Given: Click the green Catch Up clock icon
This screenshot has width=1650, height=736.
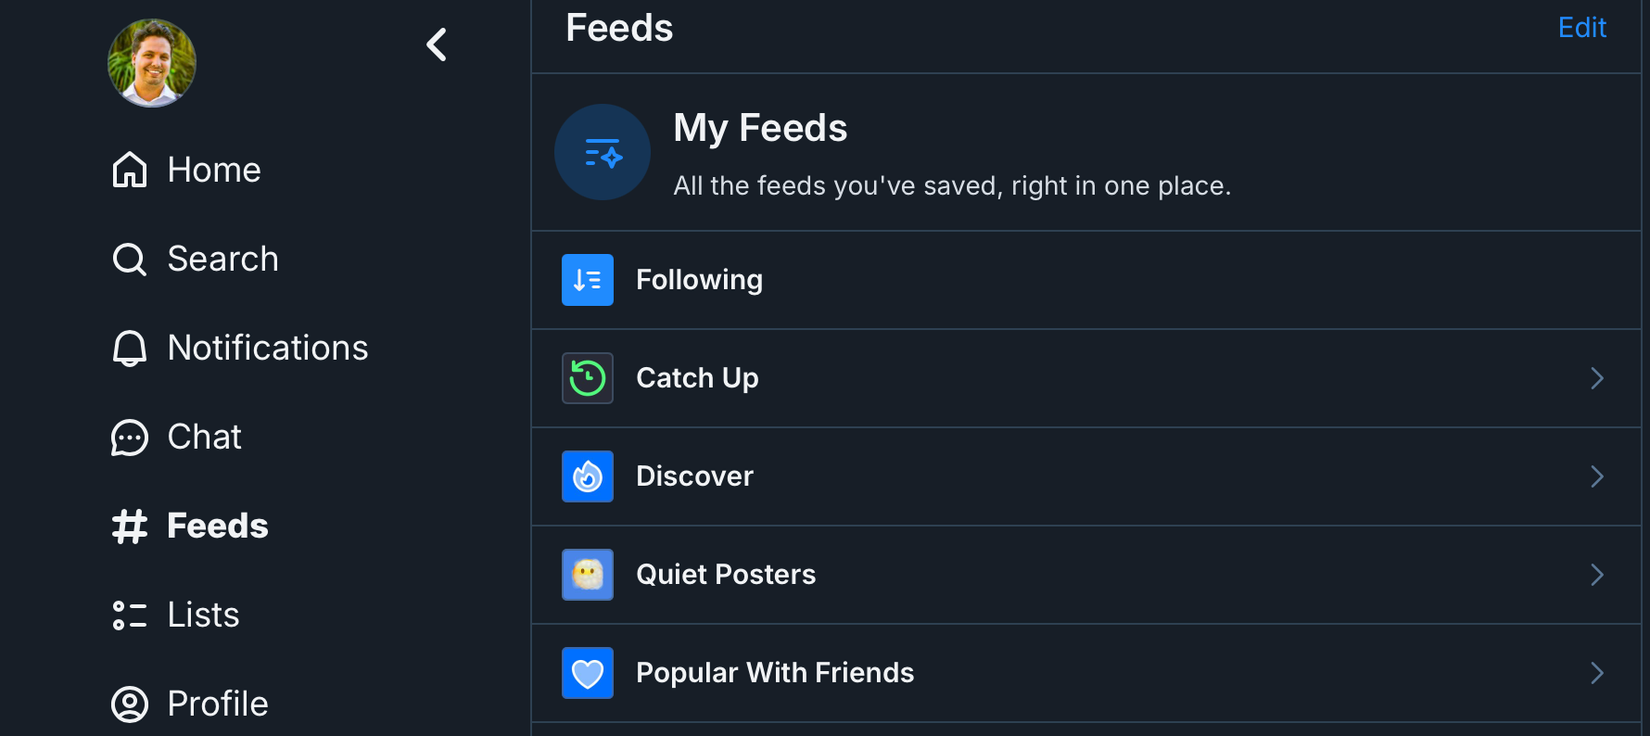Looking at the screenshot, I should [587, 378].
